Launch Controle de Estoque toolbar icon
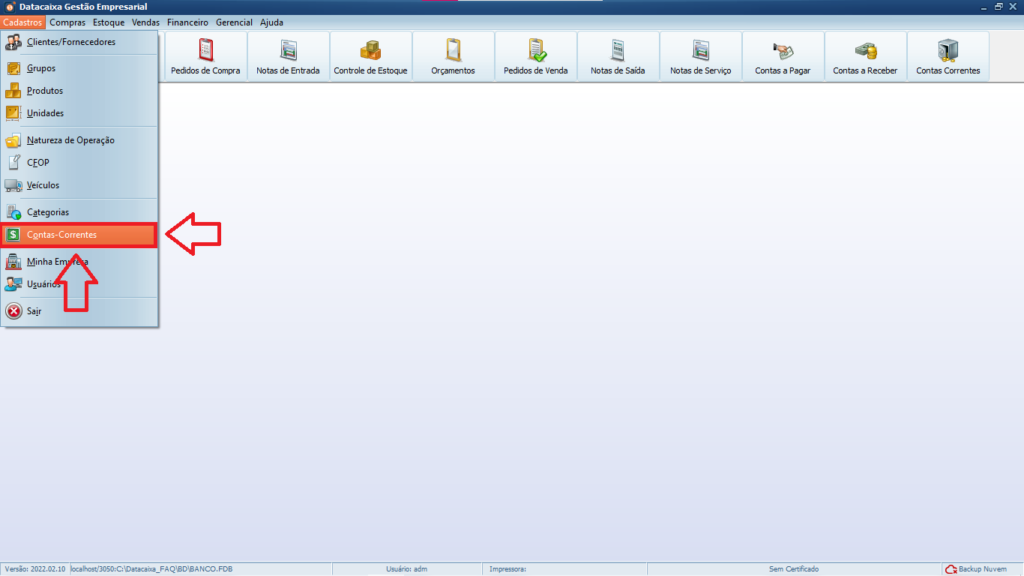 (x=370, y=57)
